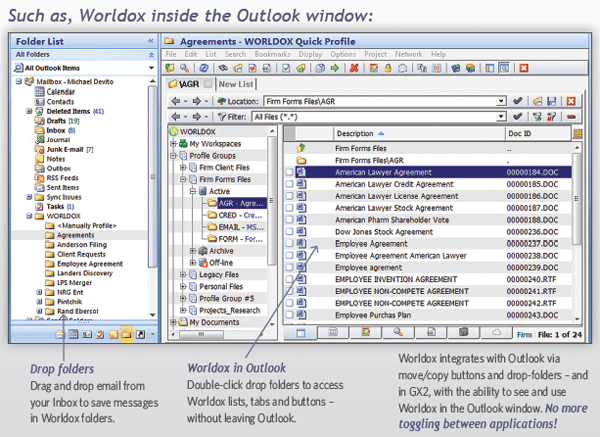Click the back arrow on Location bar
The image size is (600, 437).
176,101
